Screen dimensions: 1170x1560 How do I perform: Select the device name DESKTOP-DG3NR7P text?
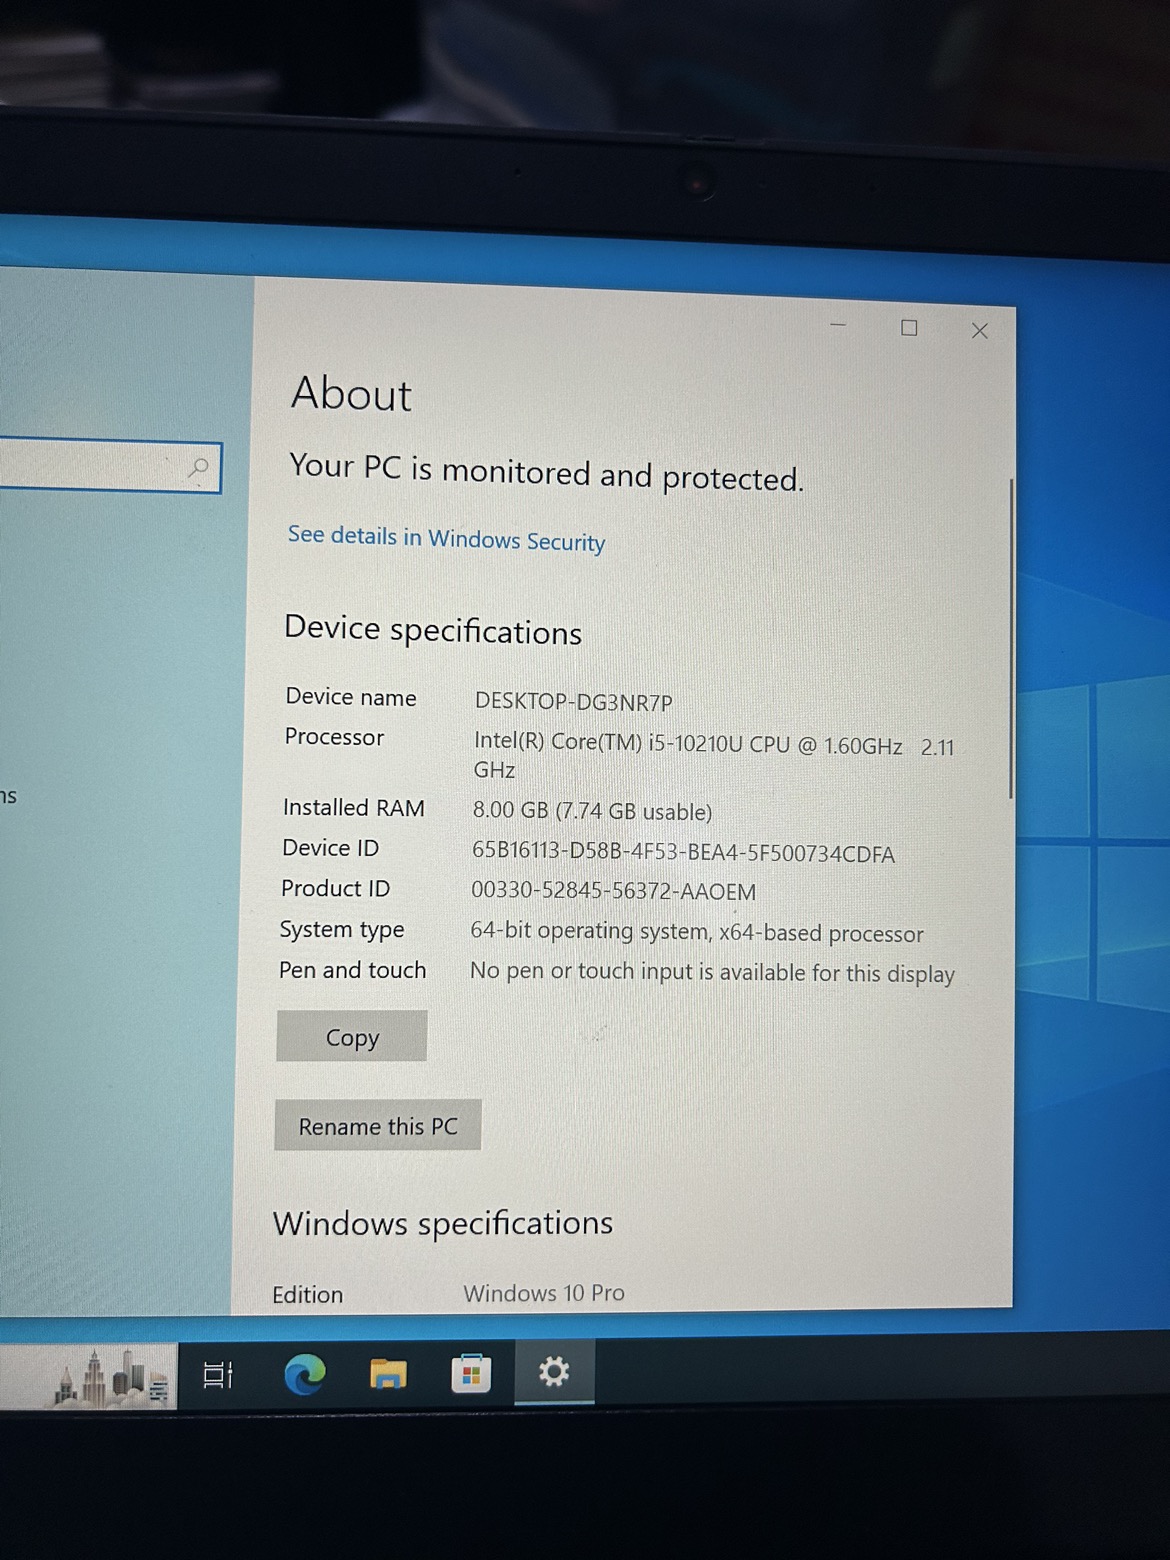(x=573, y=702)
